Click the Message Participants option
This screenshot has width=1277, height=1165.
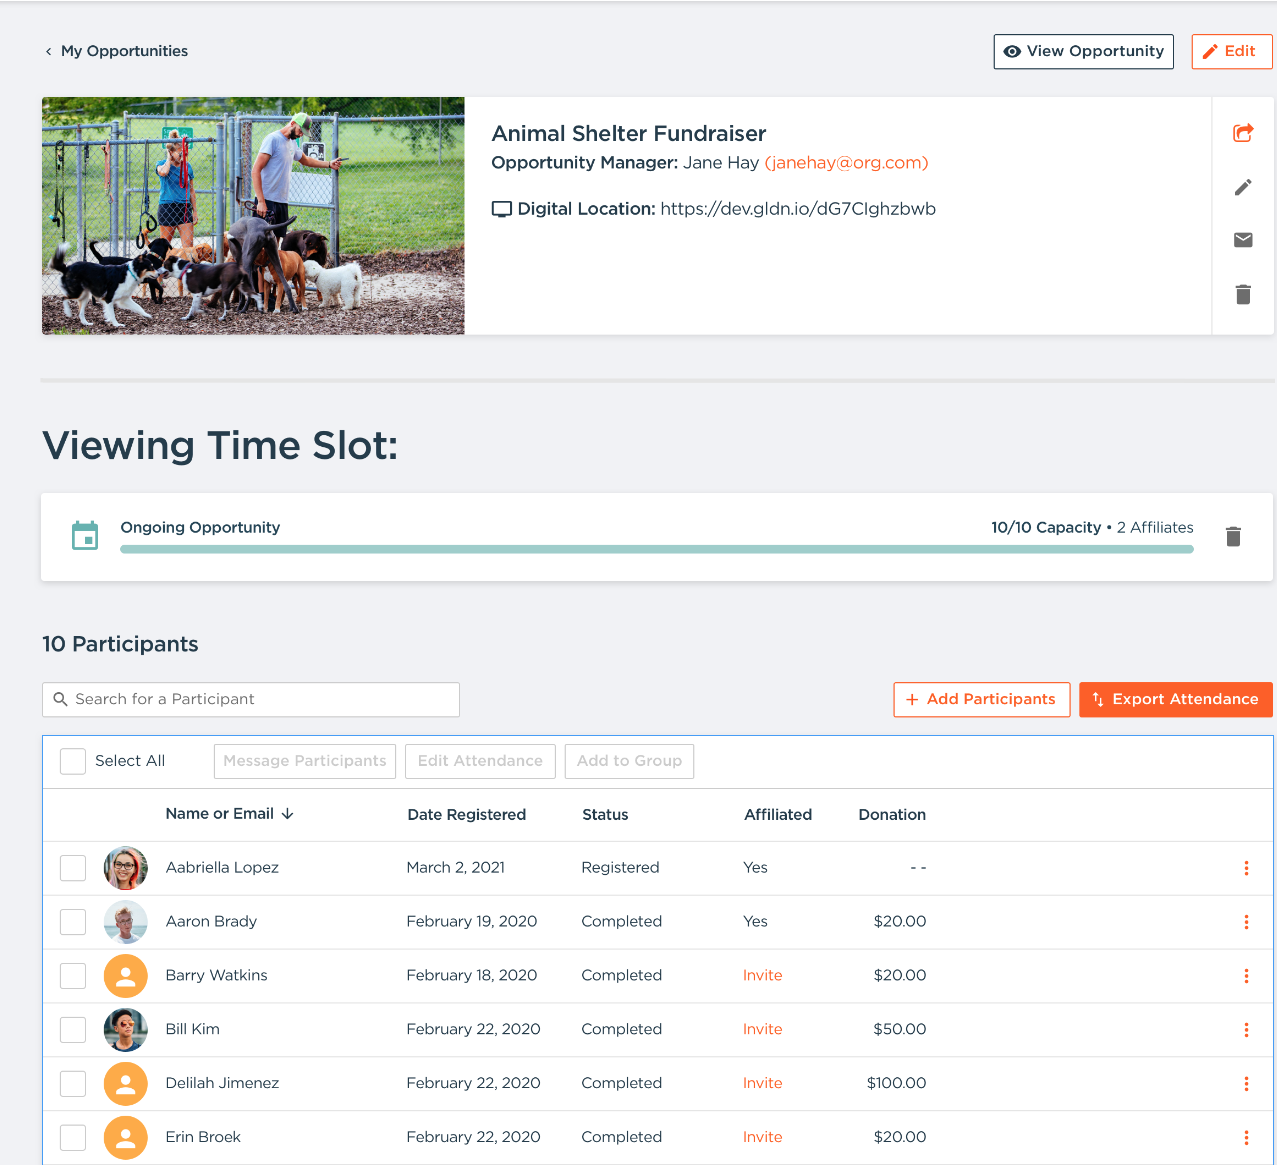[304, 761]
